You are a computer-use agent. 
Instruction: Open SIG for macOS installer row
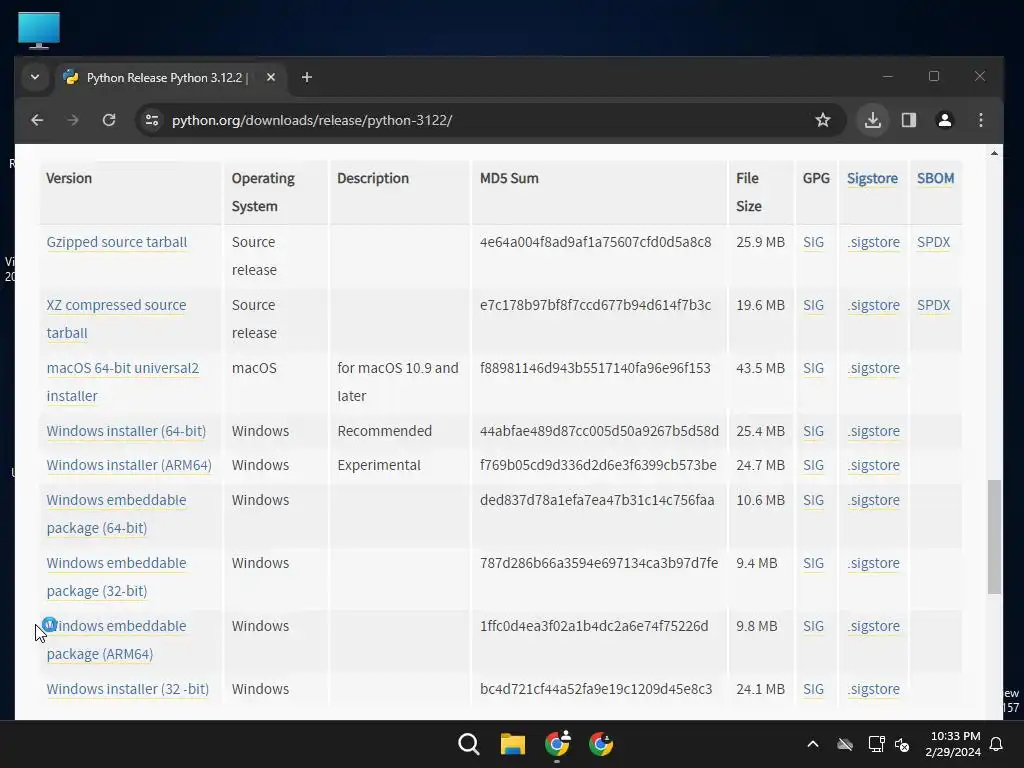pos(813,368)
